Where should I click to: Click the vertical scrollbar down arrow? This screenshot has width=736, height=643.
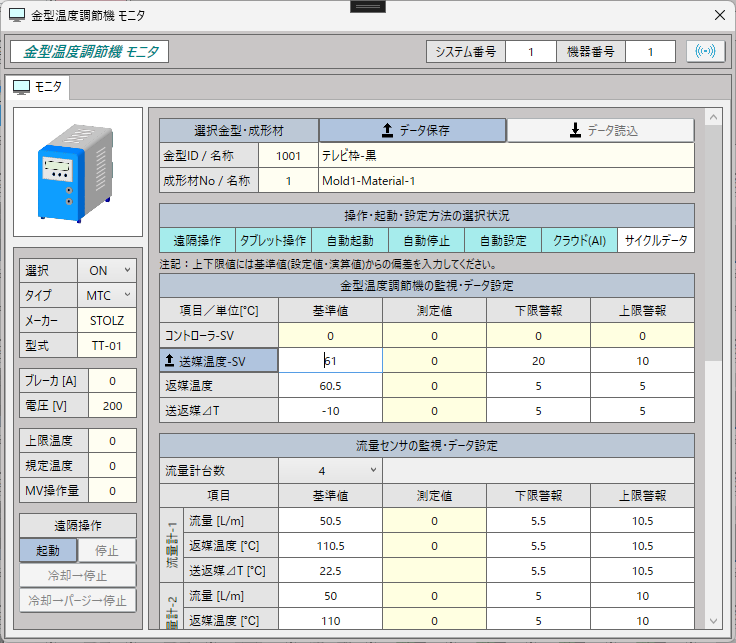pyautogui.click(x=713, y=621)
